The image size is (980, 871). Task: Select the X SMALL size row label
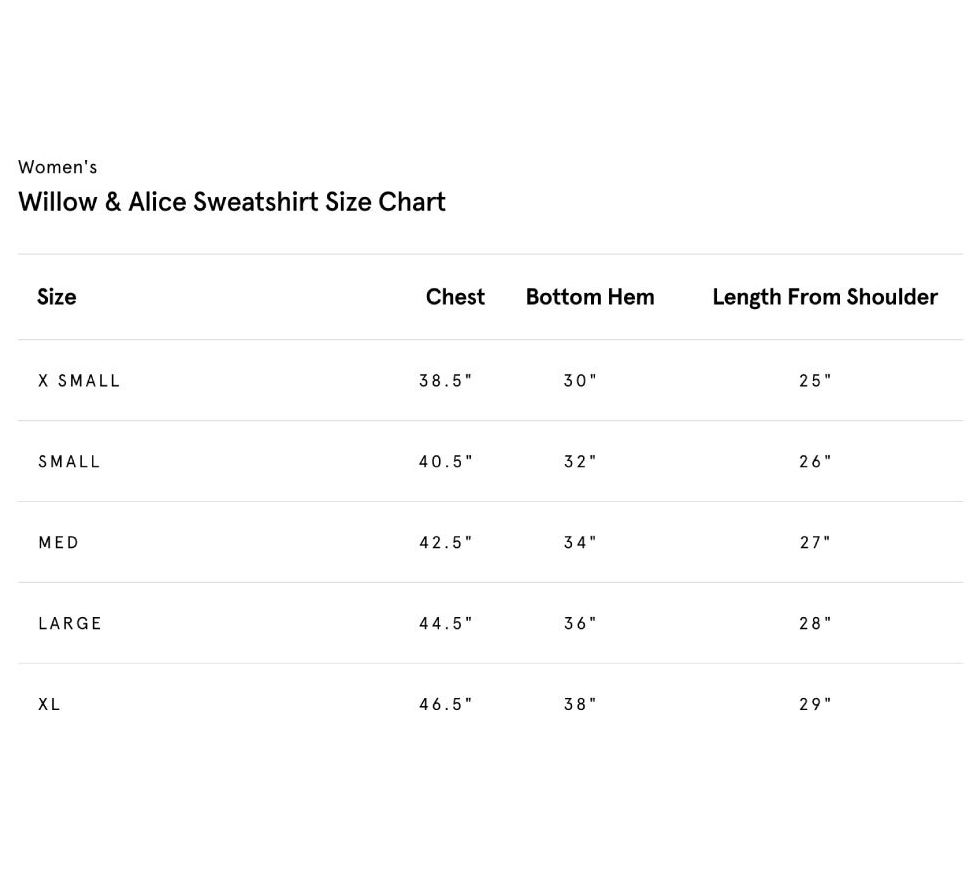click(79, 381)
